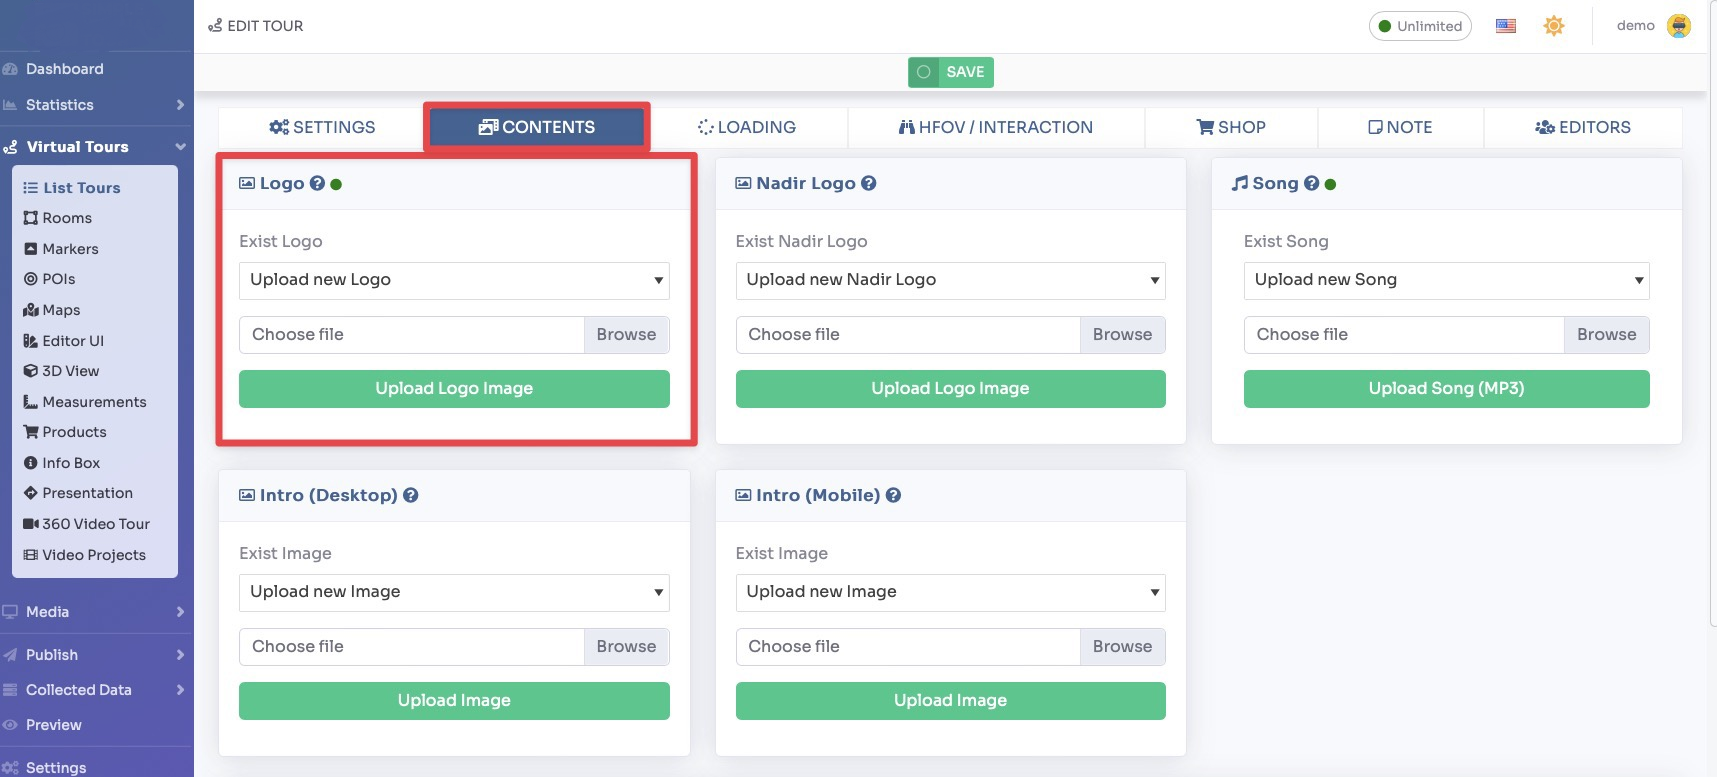Click the Song Choose file field
Image resolution: width=1717 pixels, height=777 pixels.
click(1403, 335)
